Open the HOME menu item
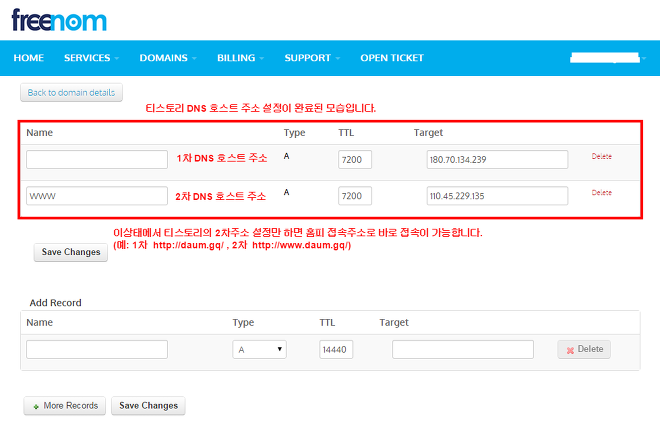660x422 pixels. (29, 58)
